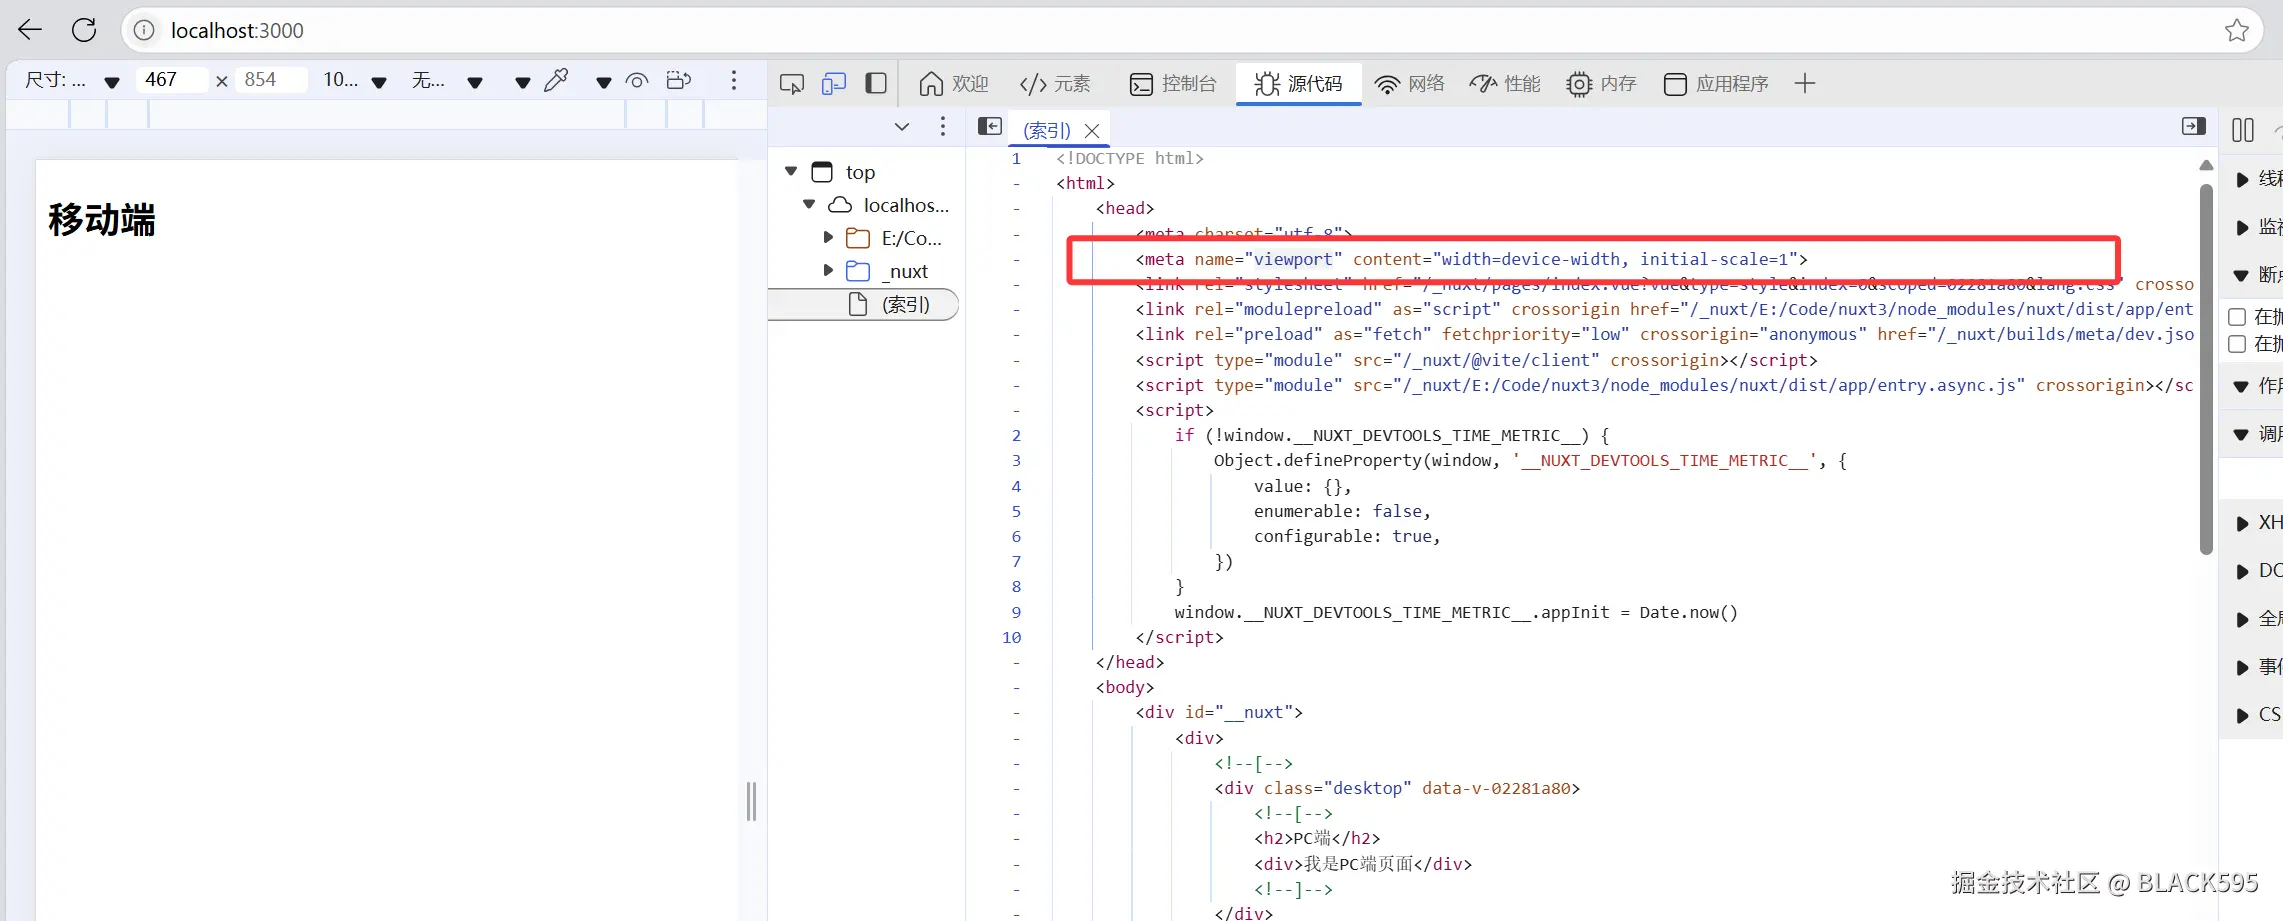This screenshot has width=2283, height=921.
Task: Toggle the DevTools activity sidebar icon
Action: 876,84
